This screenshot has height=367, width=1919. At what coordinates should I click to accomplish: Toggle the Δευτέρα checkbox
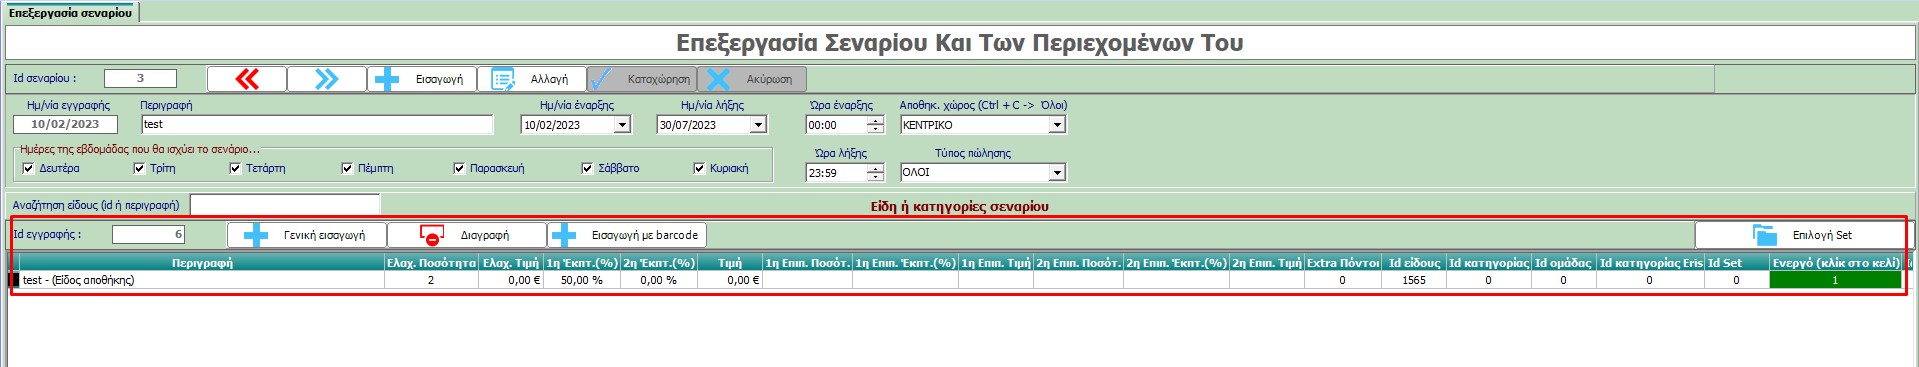[28, 168]
